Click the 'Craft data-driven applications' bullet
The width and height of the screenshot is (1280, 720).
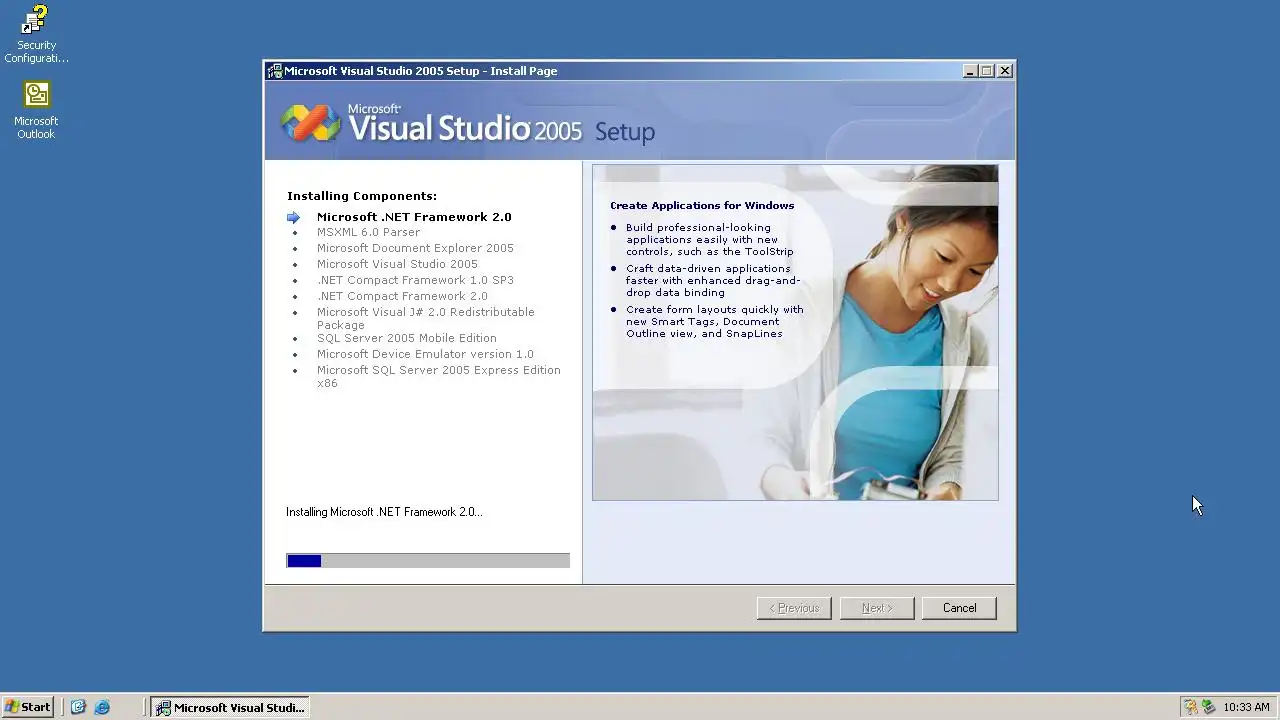713,281
